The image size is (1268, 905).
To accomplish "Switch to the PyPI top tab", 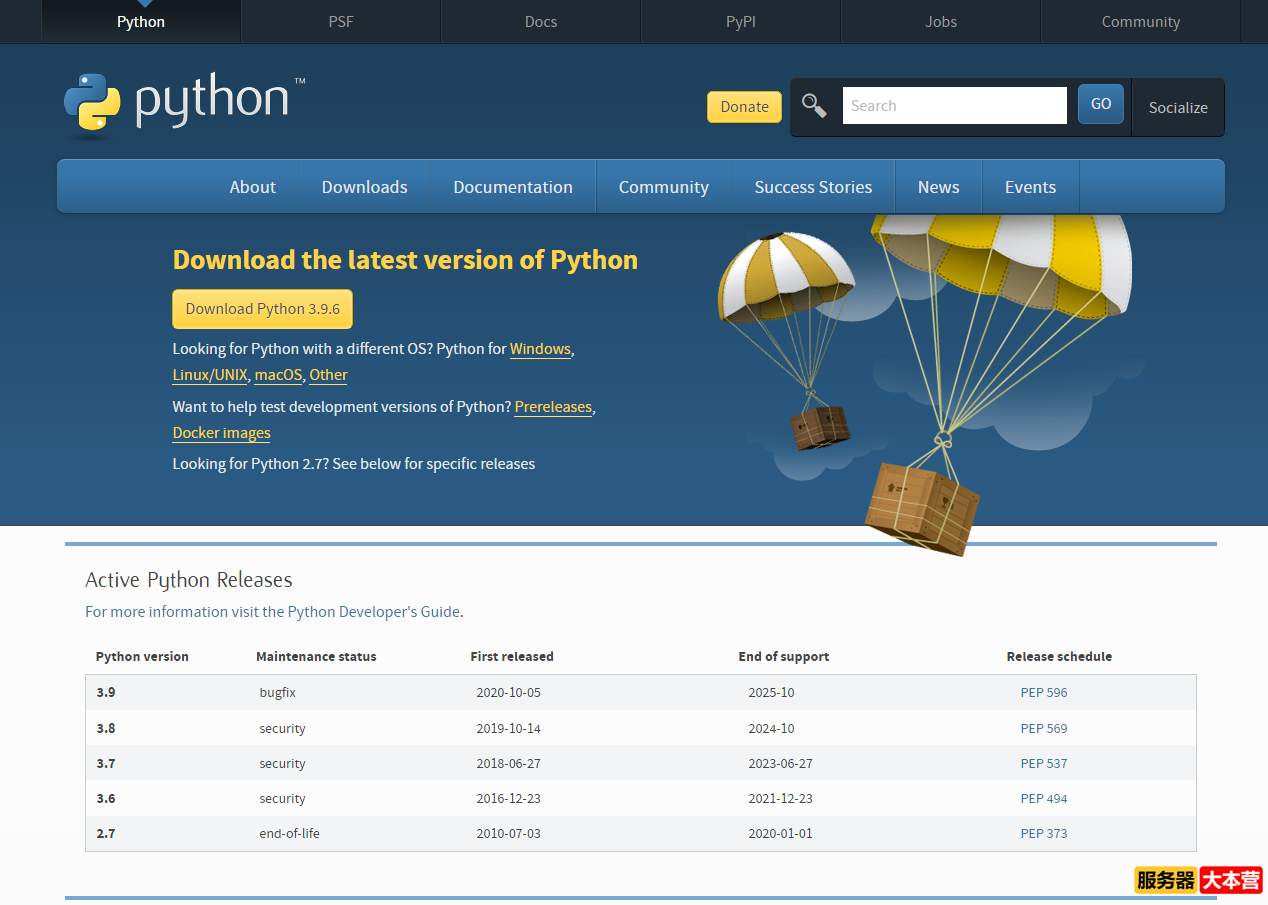I will coord(741,22).
